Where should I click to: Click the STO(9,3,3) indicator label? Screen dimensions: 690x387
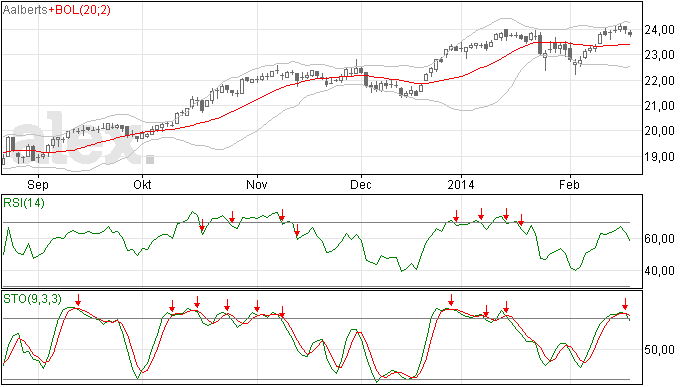click(33, 299)
